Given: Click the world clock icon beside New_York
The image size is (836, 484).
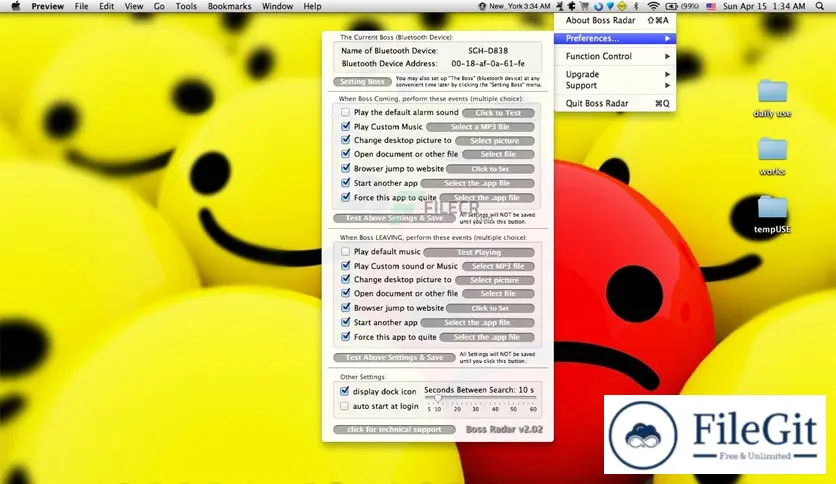Looking at the screenshot, I should click(483, 6).
